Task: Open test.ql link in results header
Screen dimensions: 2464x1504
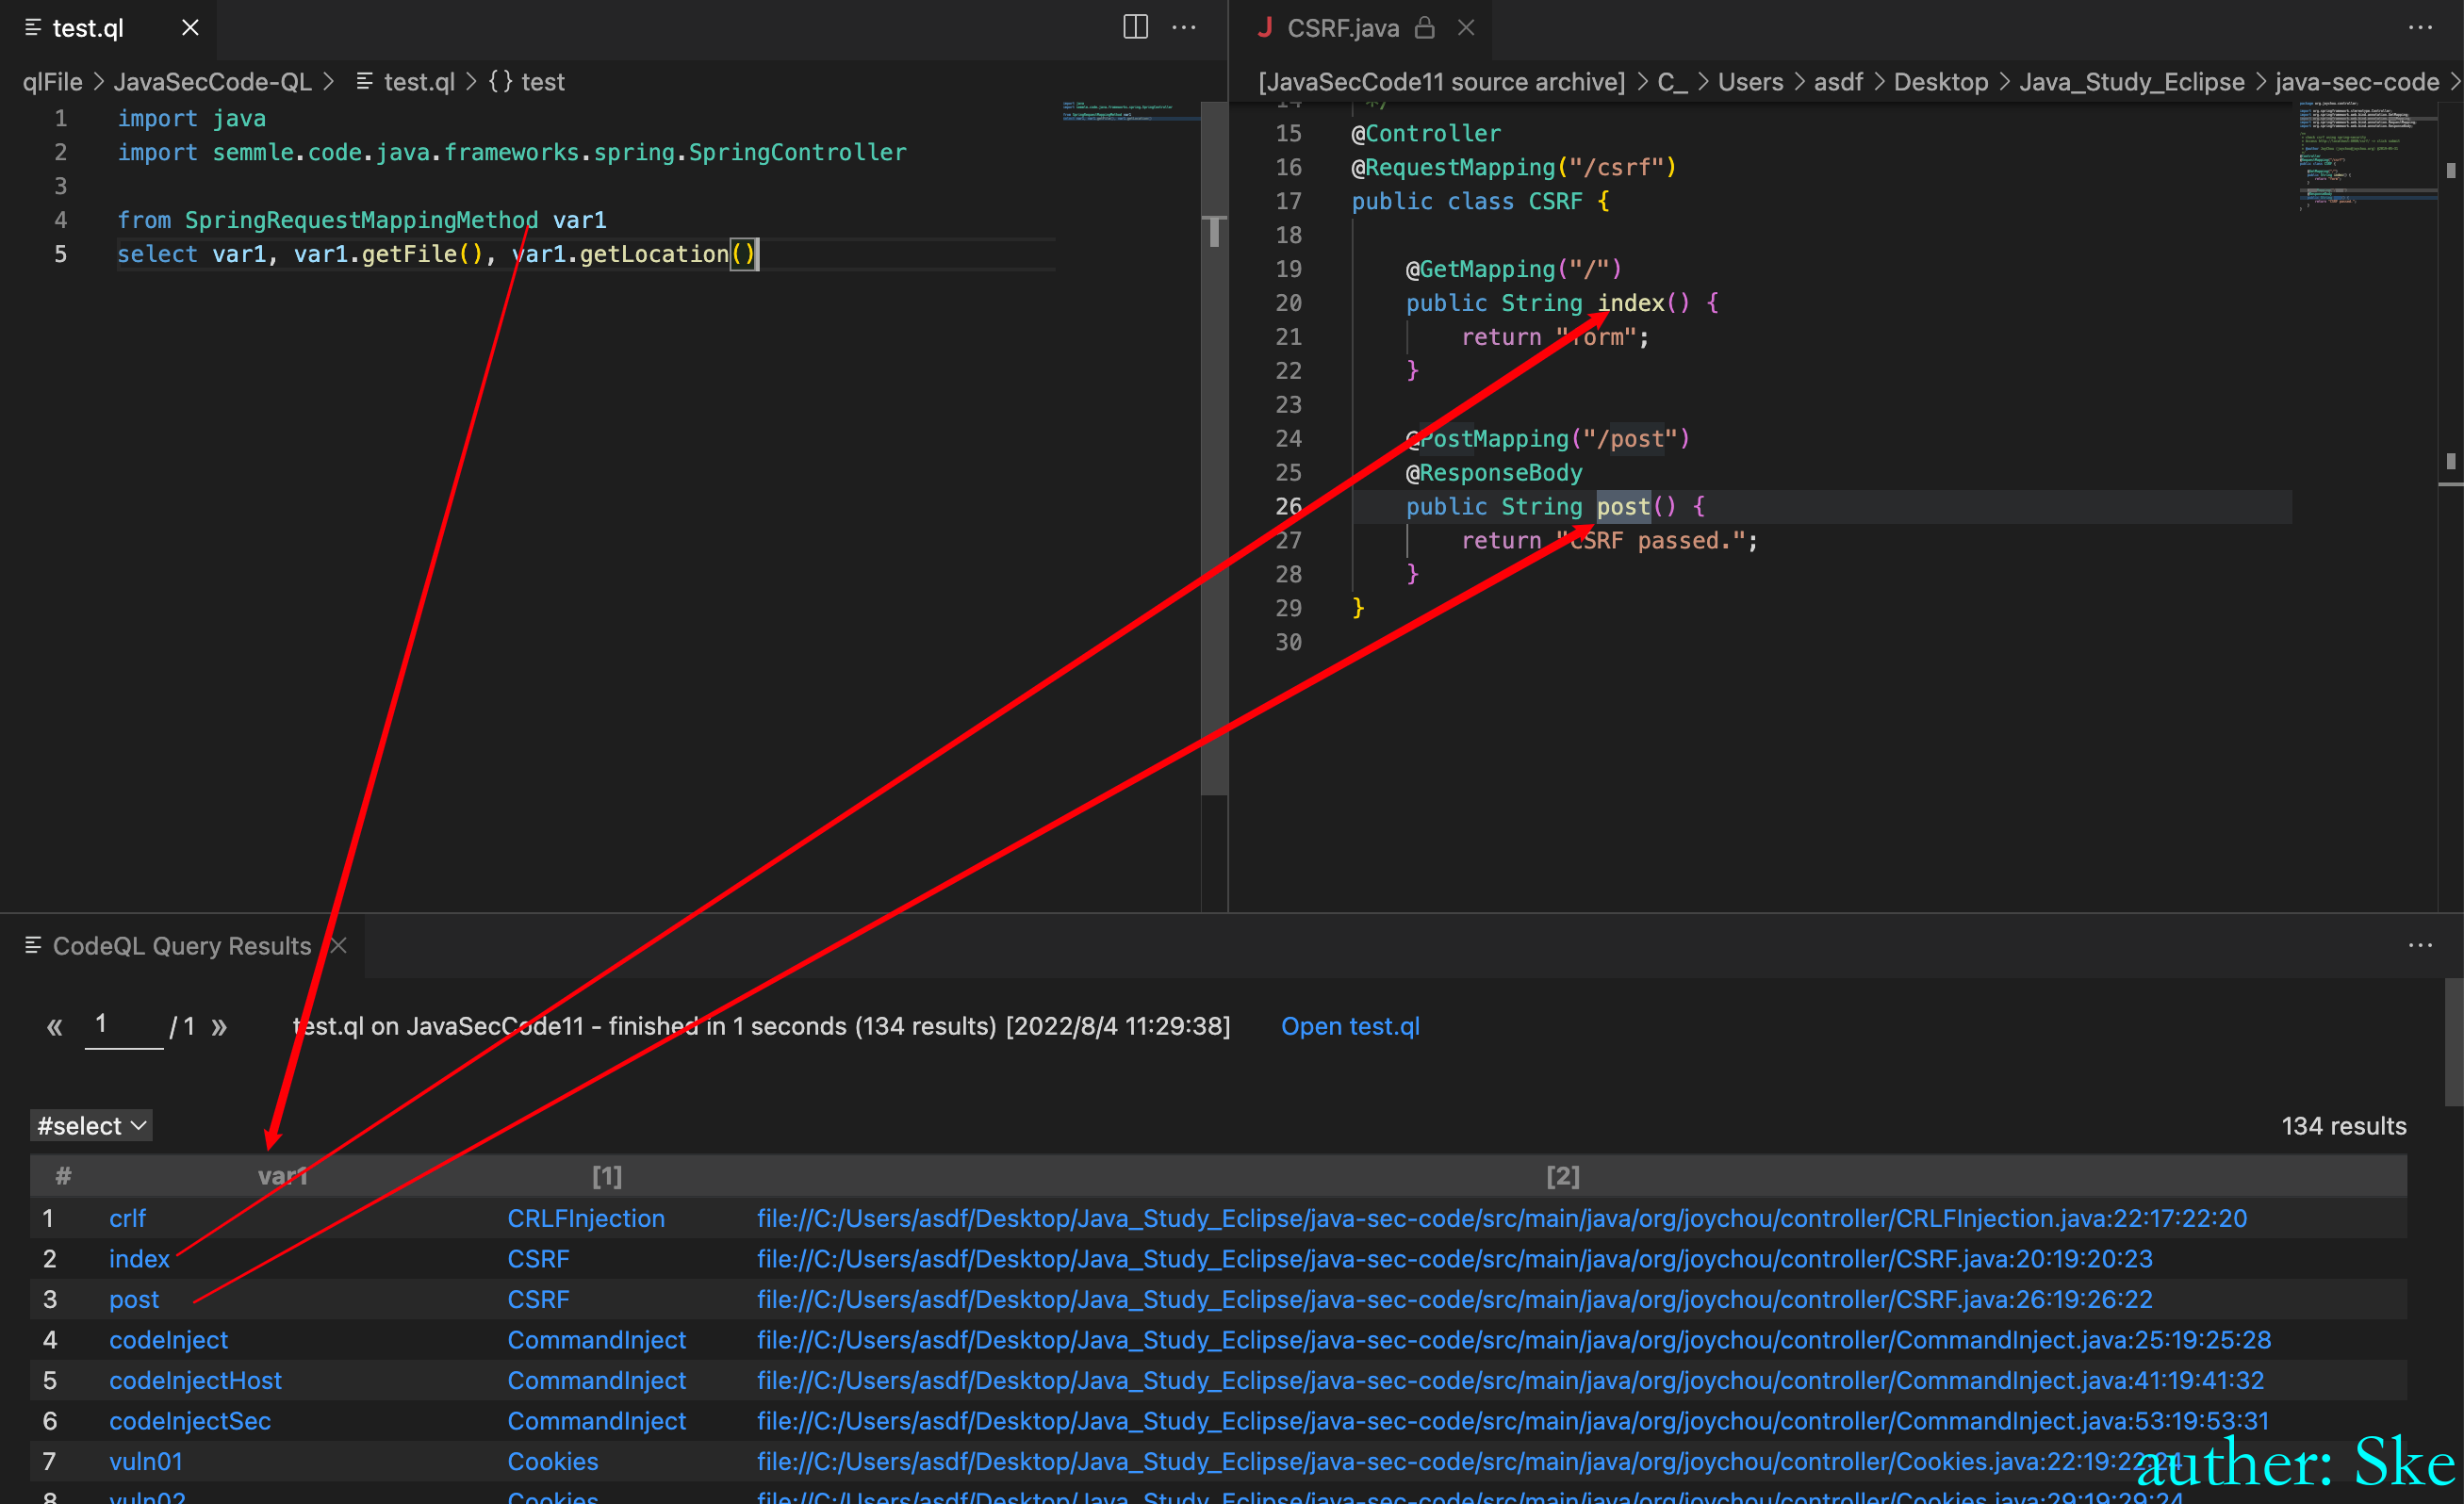Action: pos(1350,1027)
